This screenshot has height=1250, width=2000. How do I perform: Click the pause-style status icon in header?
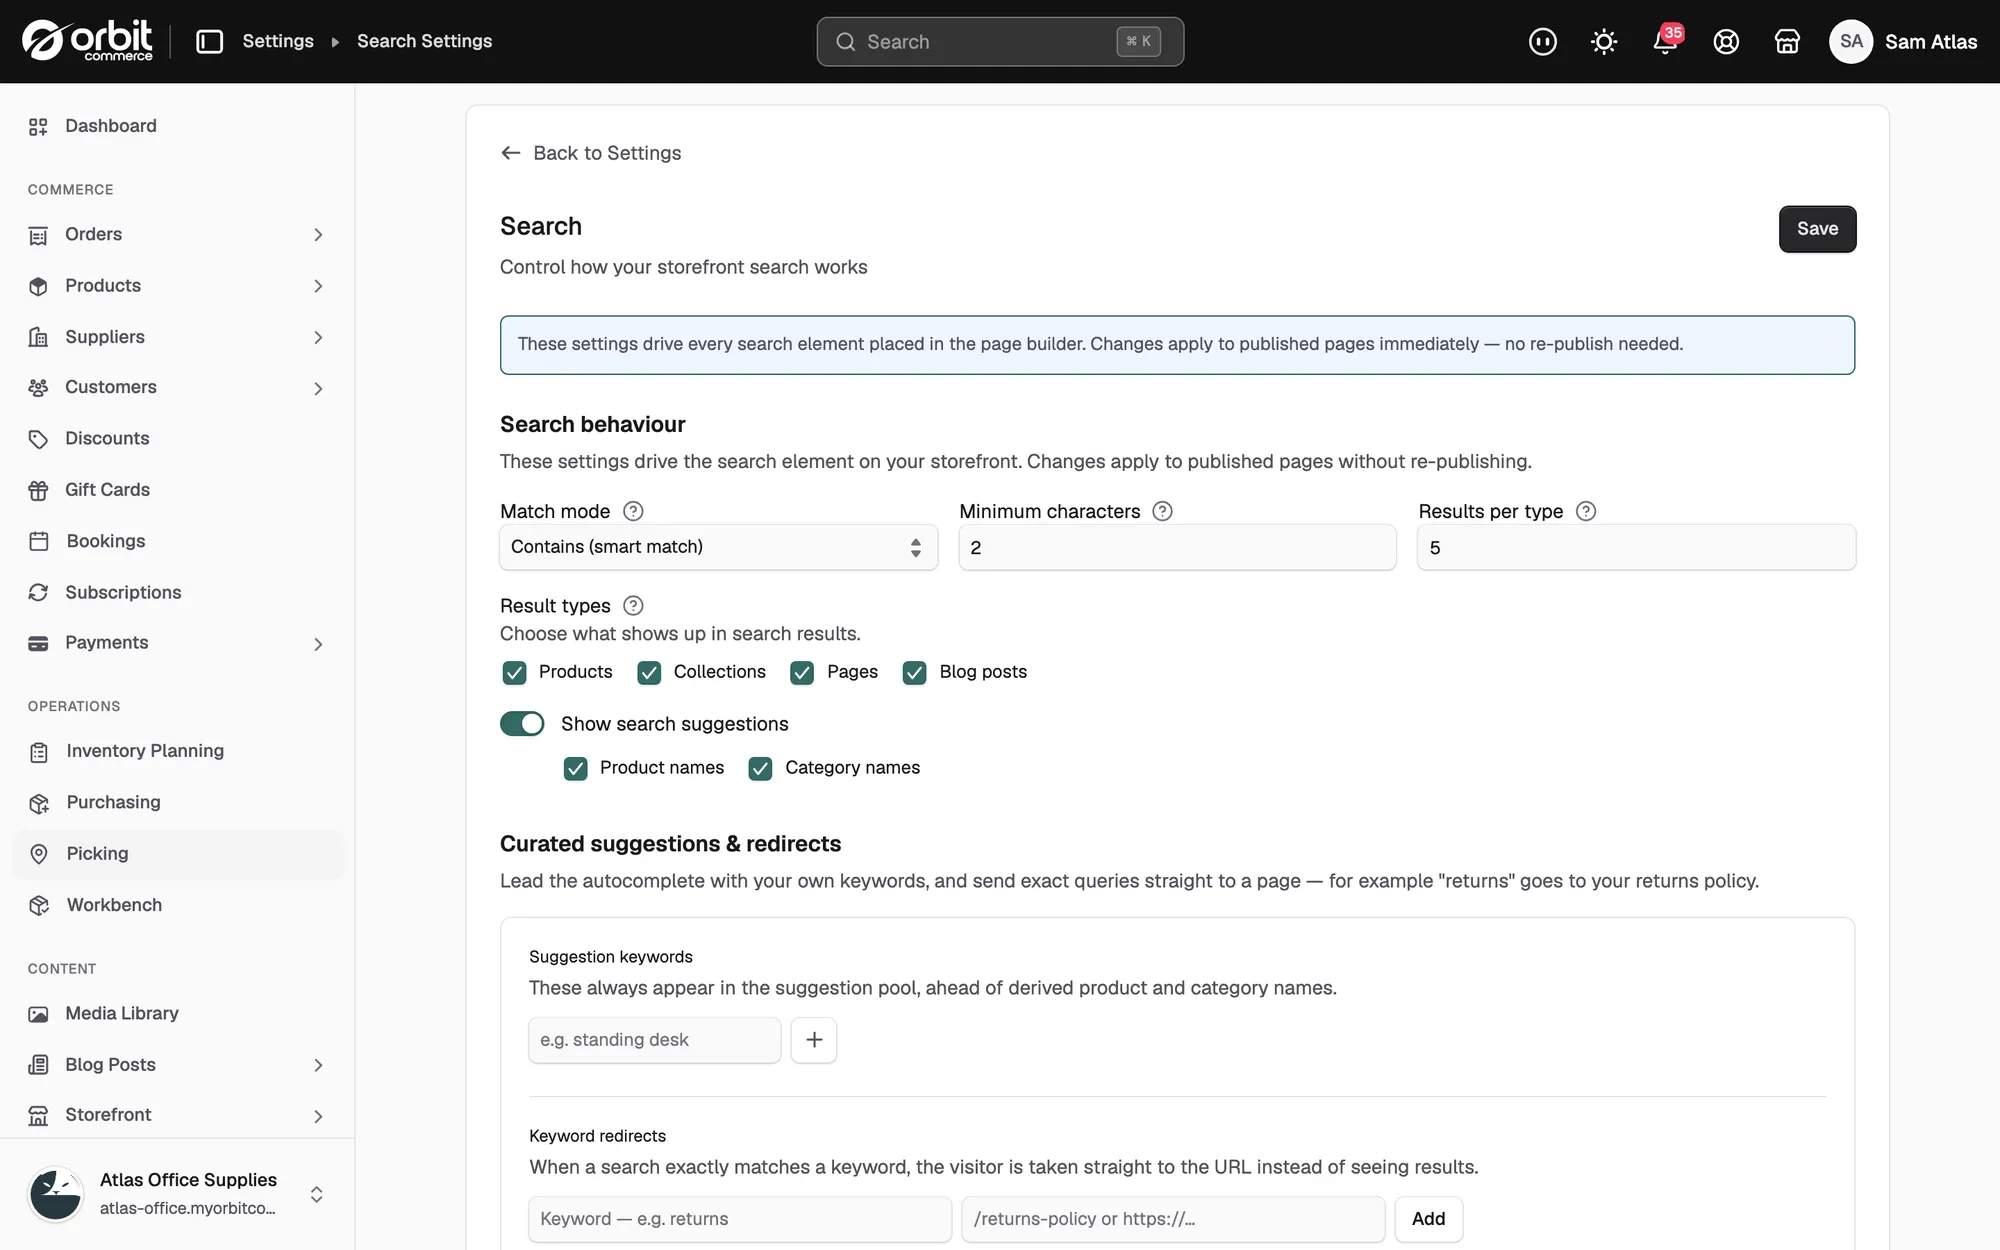[1542, 41]
